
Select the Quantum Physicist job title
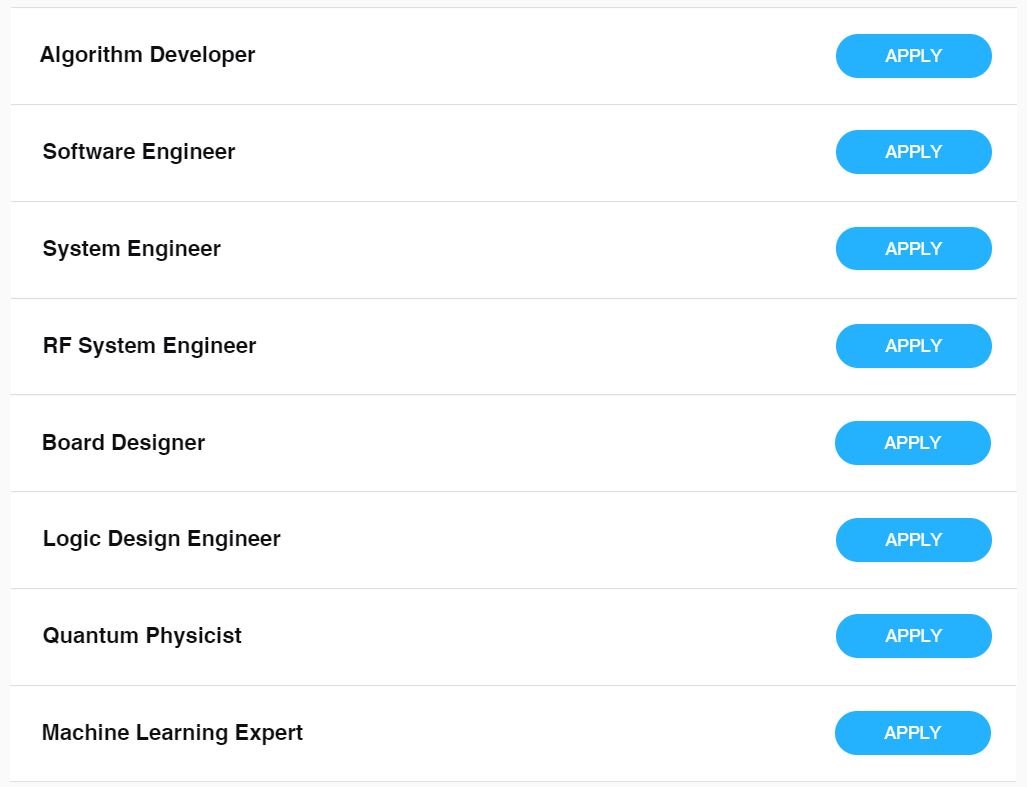pos(142,636)
